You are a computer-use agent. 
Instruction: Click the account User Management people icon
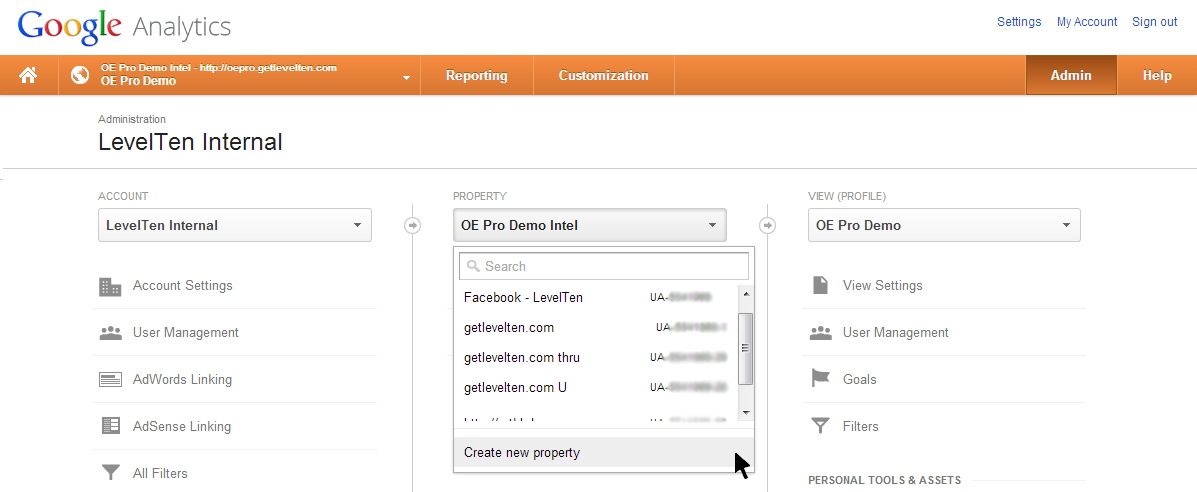(x=111, y=333)
